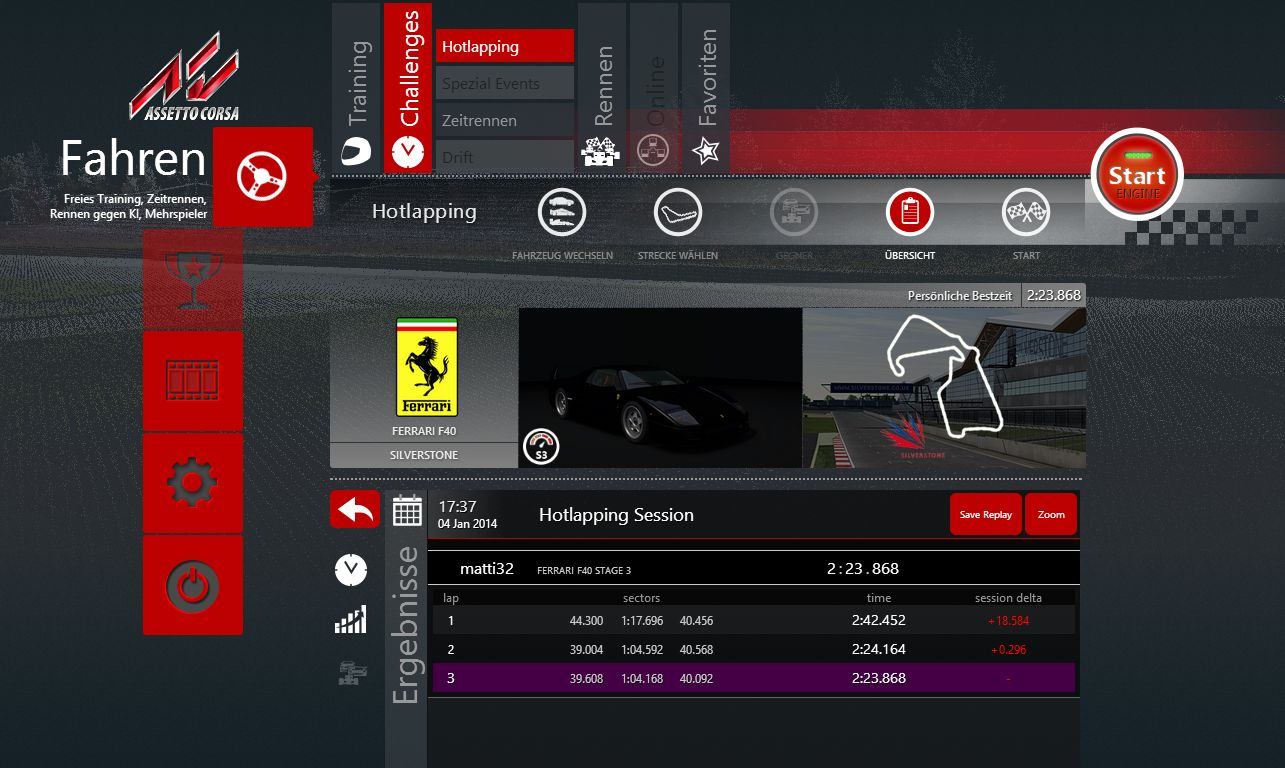The height and width of the screenshot is (768, 1285).
Task: Click the black Ferrari F40 preview image
Action: pos(660,388)
